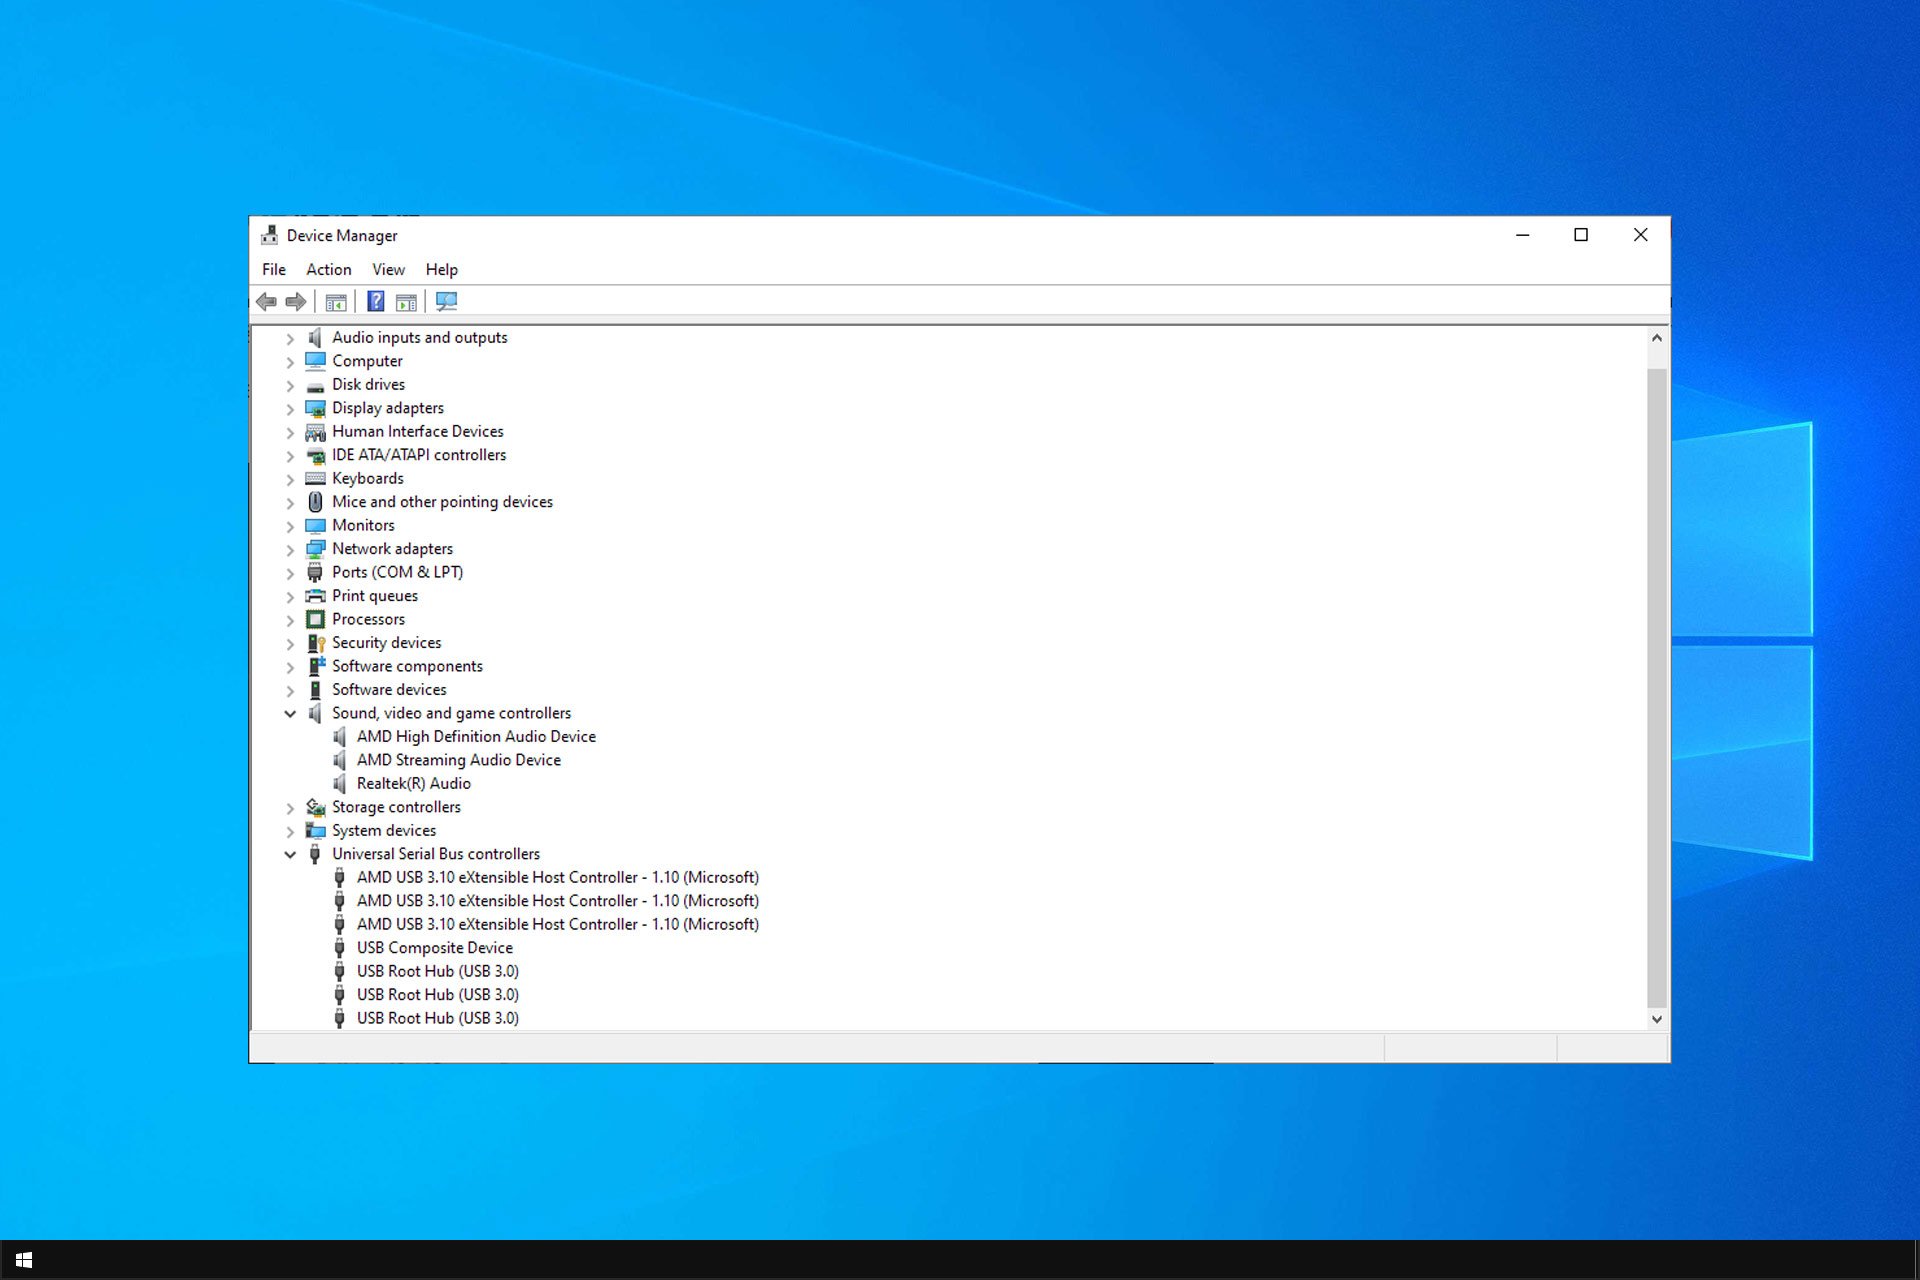The height and width of the screenshot is (1280, 1920).
Task: Select Software devices category label
Action: coord(389,689)
